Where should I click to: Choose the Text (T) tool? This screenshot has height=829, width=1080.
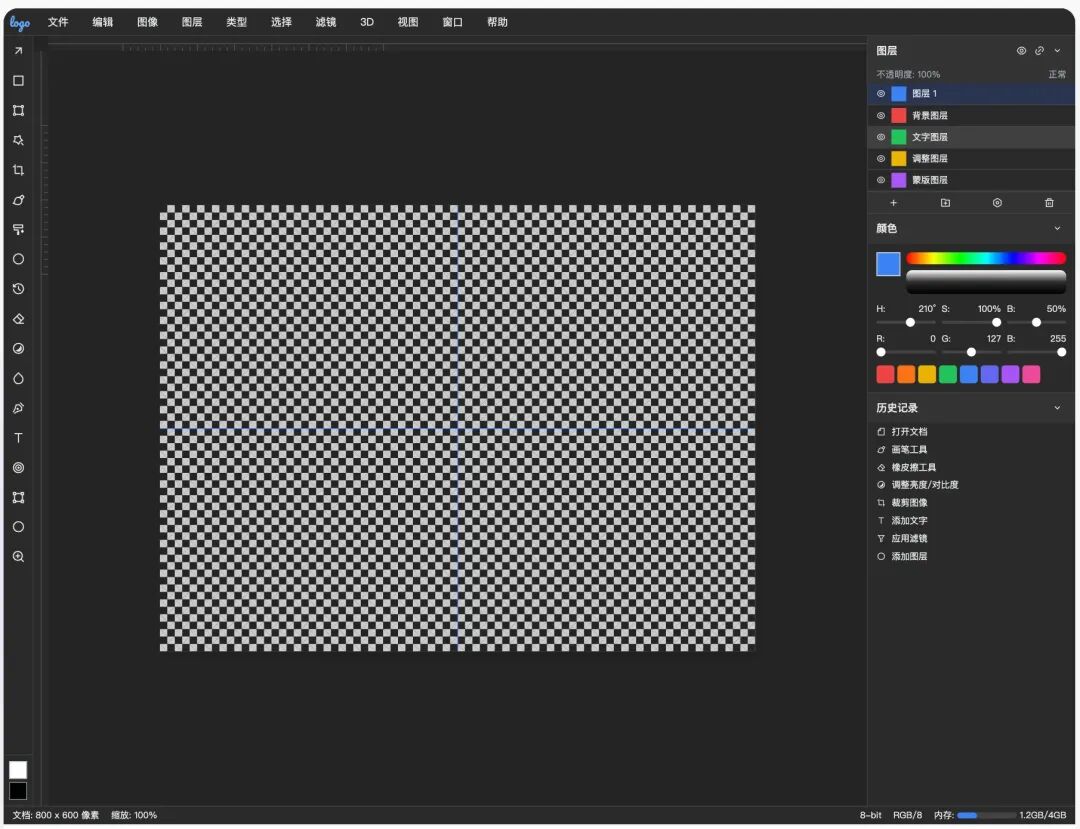pyautogui.click(x=18, y=438)
